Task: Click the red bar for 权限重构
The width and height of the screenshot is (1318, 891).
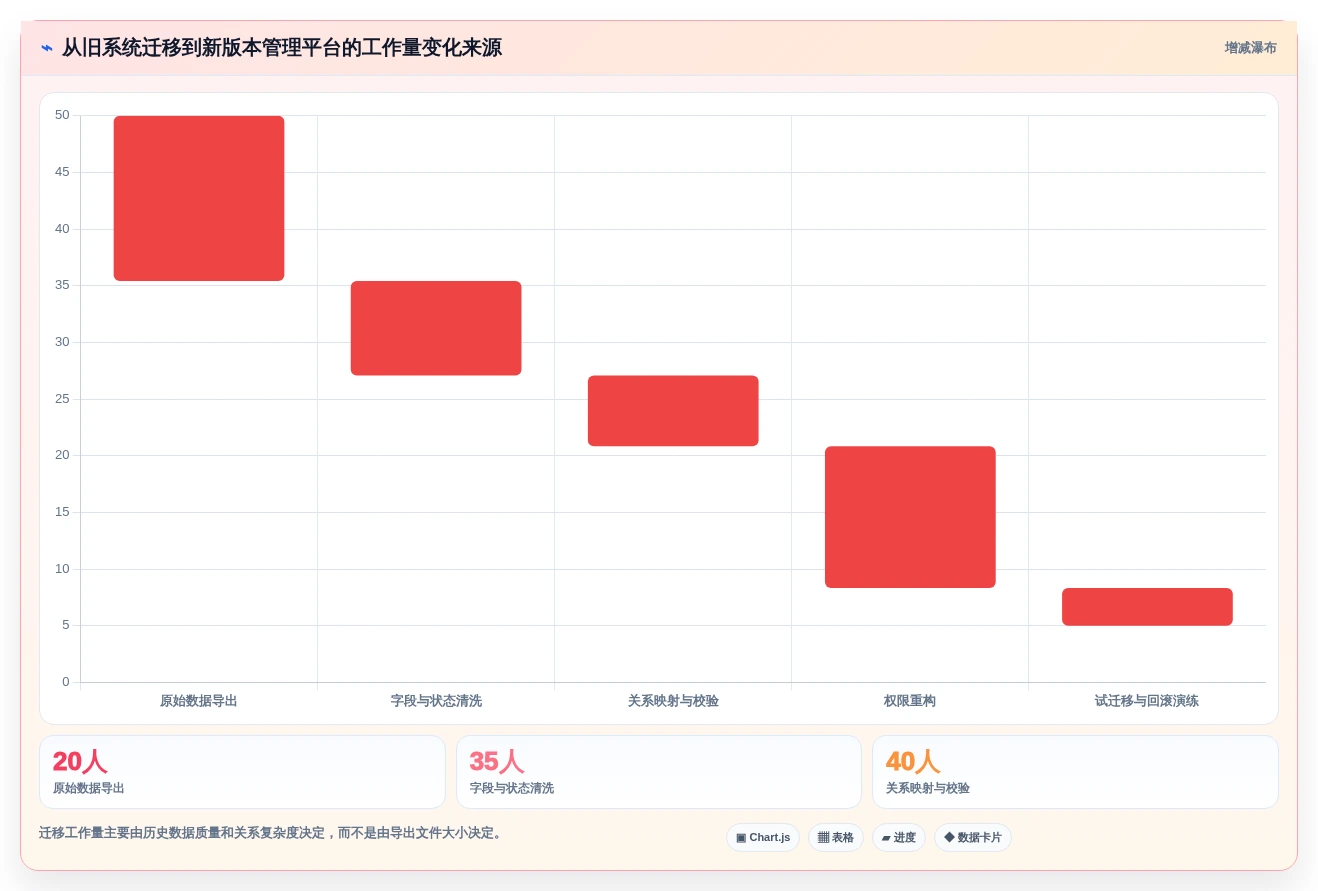Action: click(910, 517)
